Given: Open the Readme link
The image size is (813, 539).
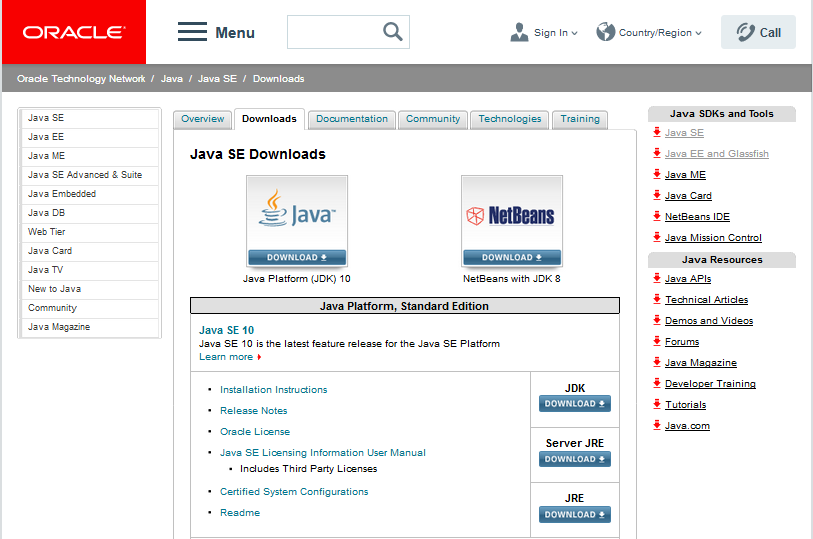Looking at the screenshot, I should coord(240,513).
